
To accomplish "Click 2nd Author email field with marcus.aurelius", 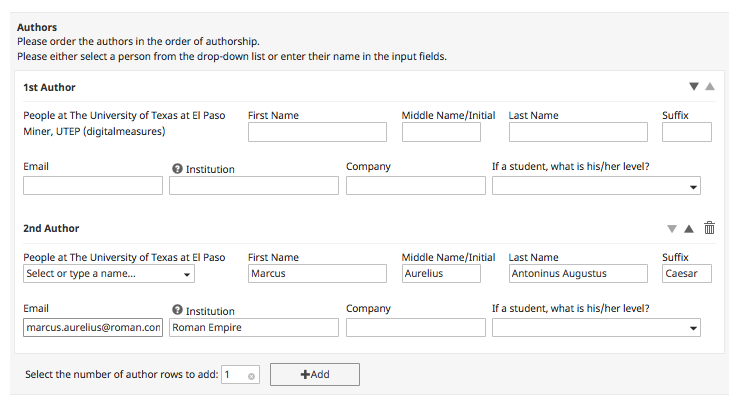I will tap(93, 328).
